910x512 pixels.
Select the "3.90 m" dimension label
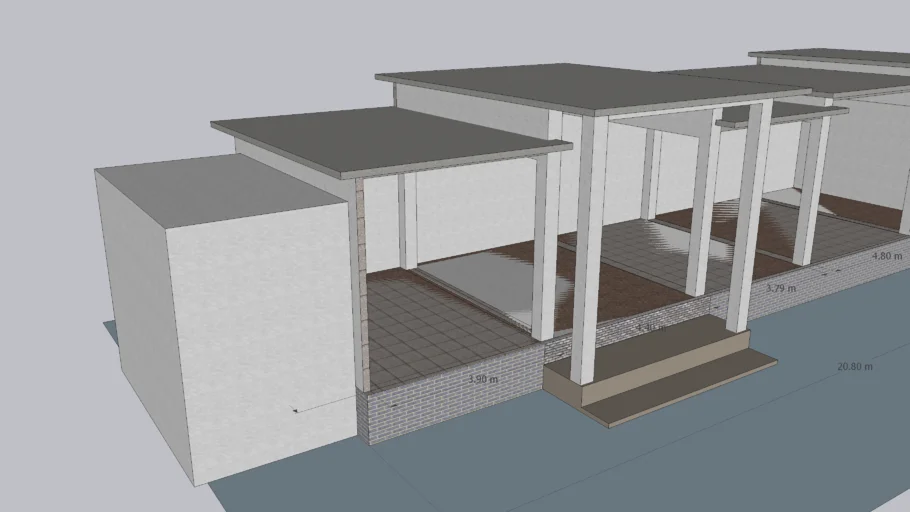(483, 379)
